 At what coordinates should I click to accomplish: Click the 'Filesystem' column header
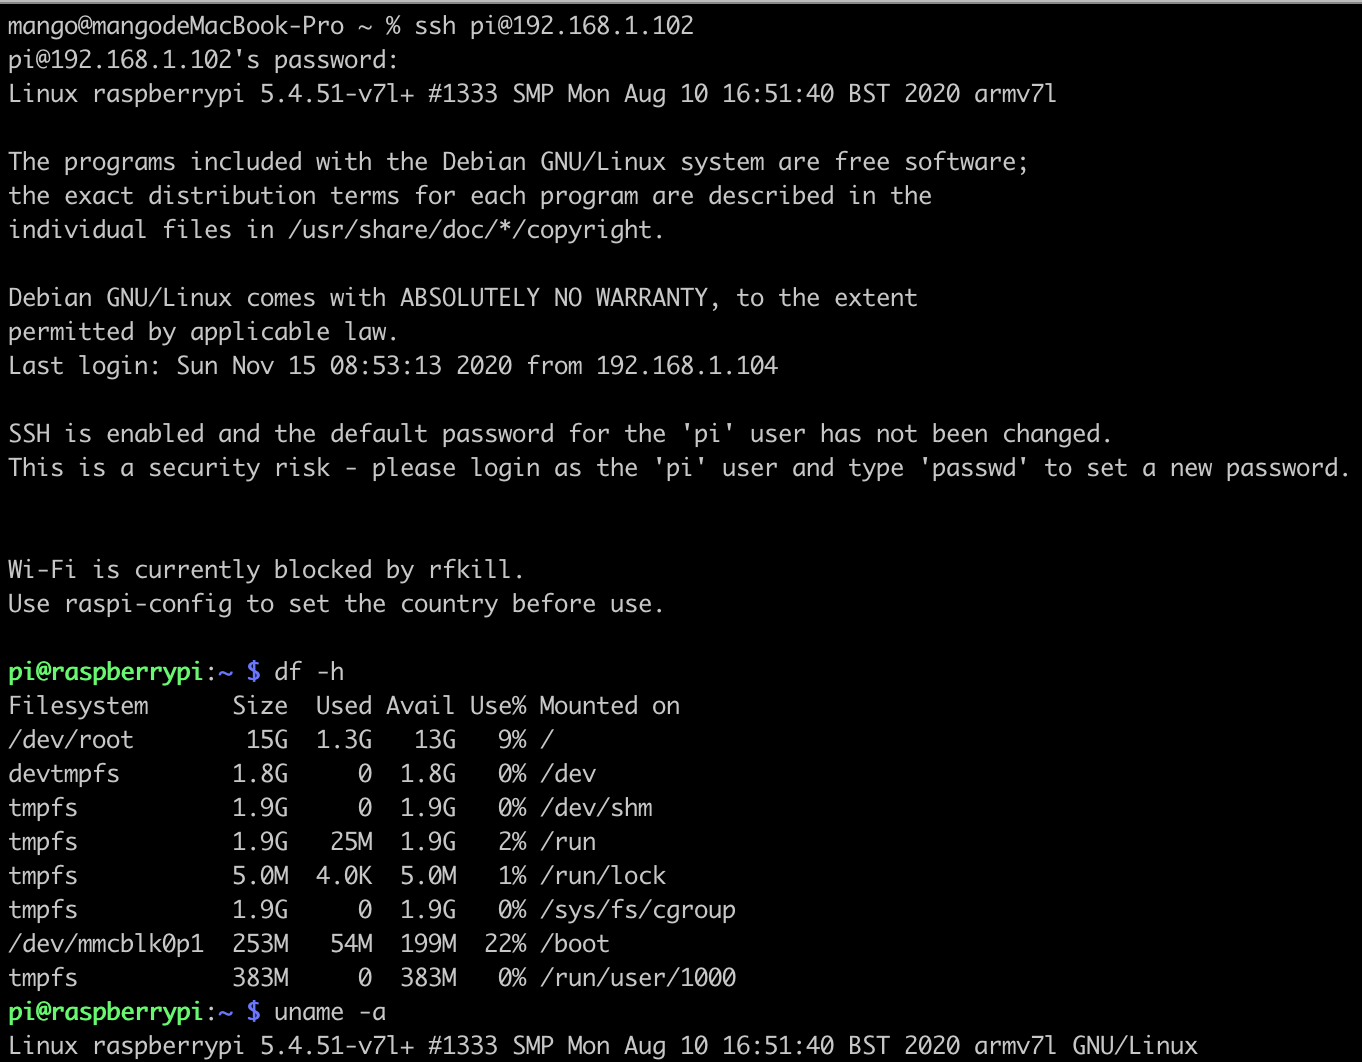click(78, 706)
